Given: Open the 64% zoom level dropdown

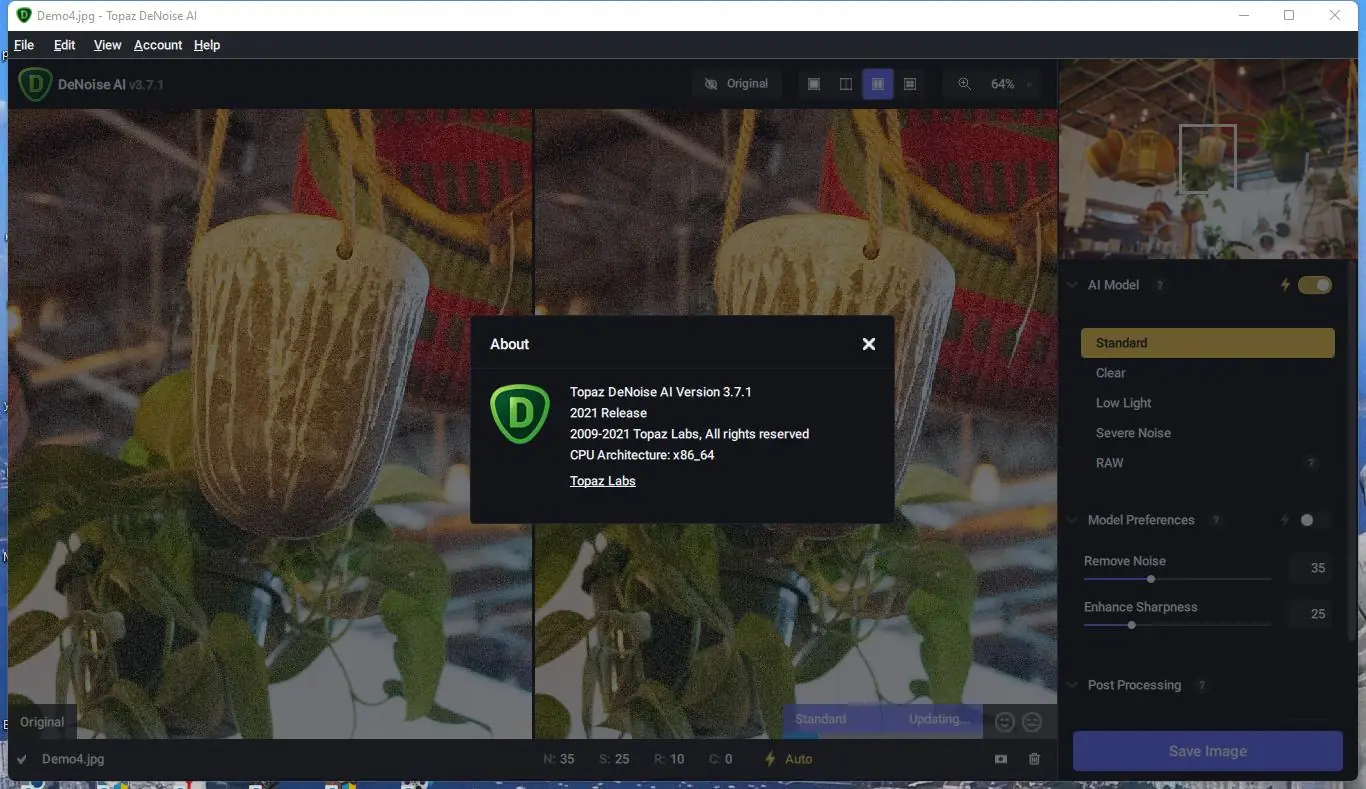Looking at the screenshot, I should [x=1011, y=84].
